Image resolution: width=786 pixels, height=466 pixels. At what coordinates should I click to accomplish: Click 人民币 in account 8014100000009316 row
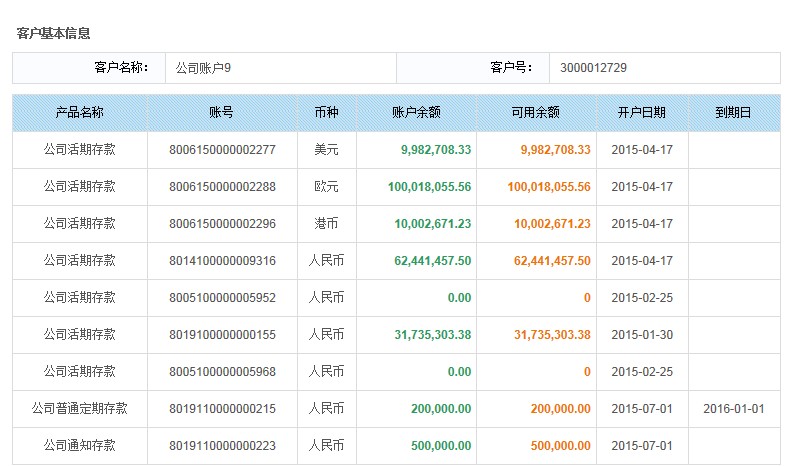click(326, 261)
